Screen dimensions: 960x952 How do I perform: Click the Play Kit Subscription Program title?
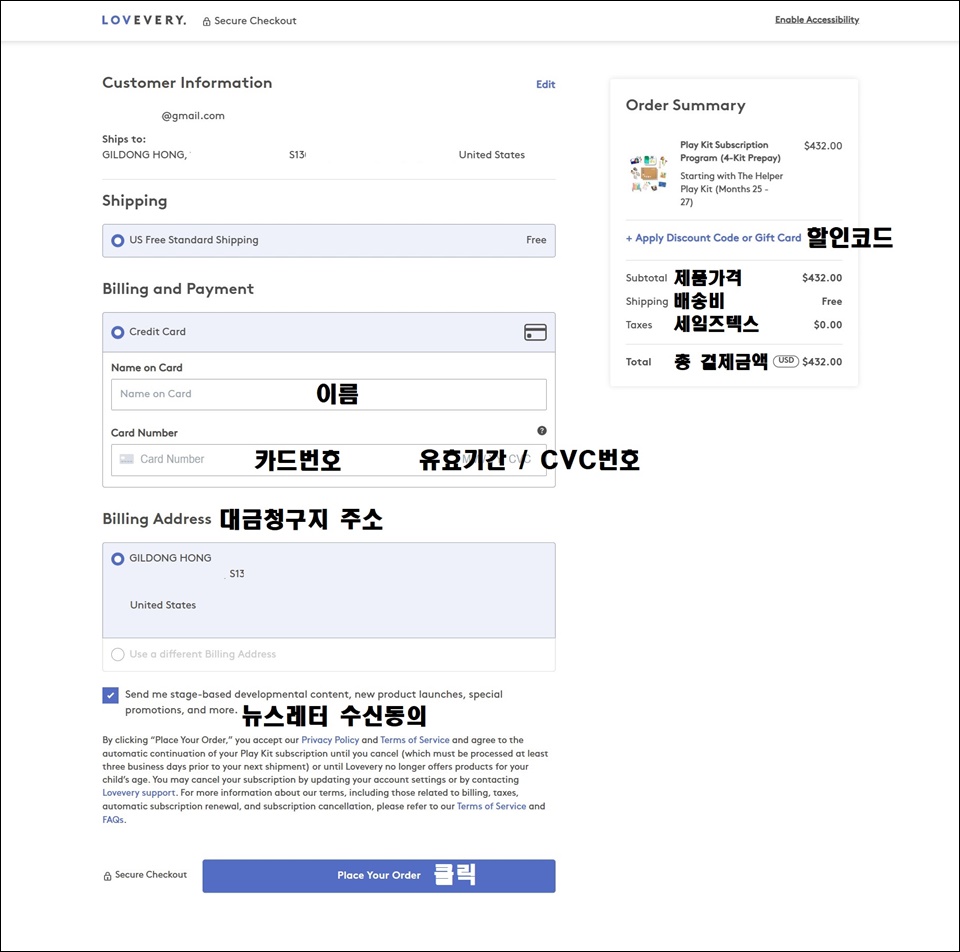coord(730,151)
